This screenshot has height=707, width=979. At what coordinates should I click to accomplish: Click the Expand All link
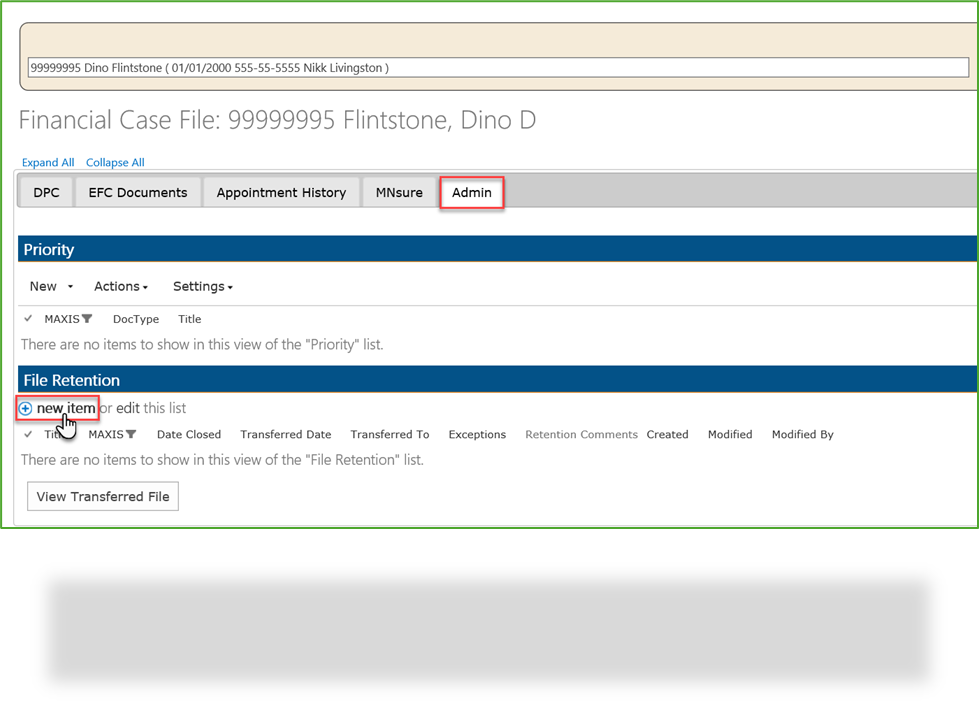[x=48, y=162]
